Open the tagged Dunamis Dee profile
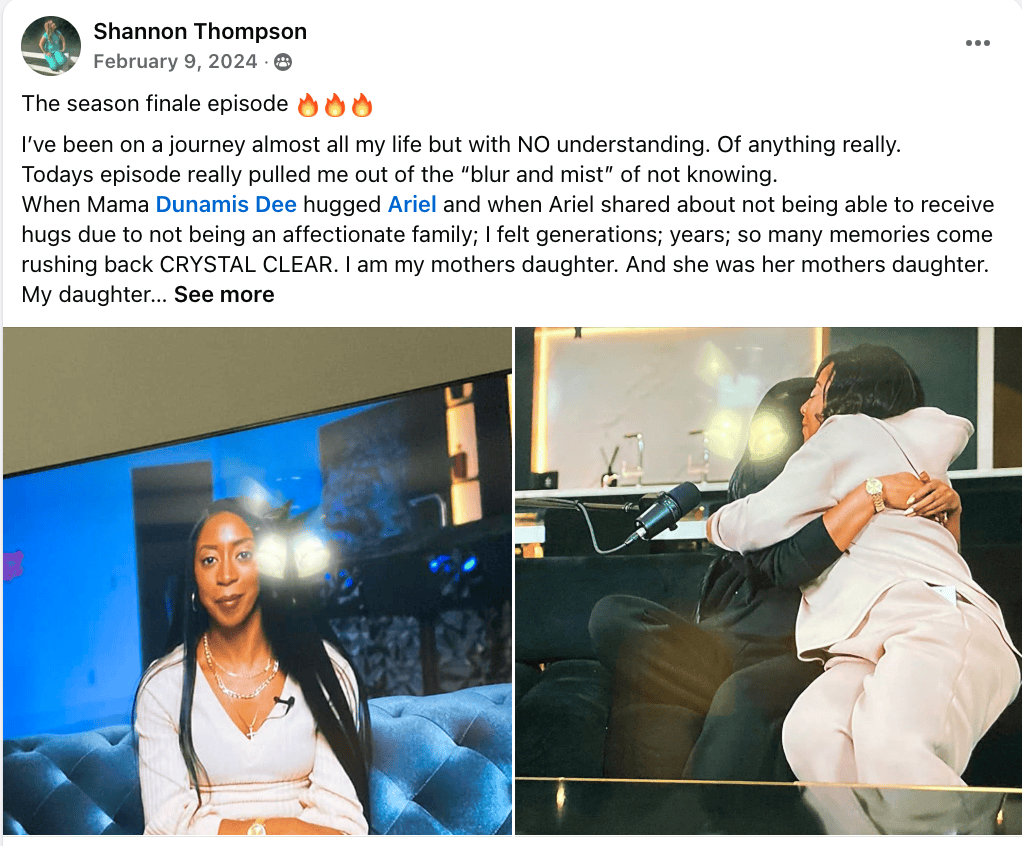Screen dimensions: 1022x846 click(x=226, y=204)
